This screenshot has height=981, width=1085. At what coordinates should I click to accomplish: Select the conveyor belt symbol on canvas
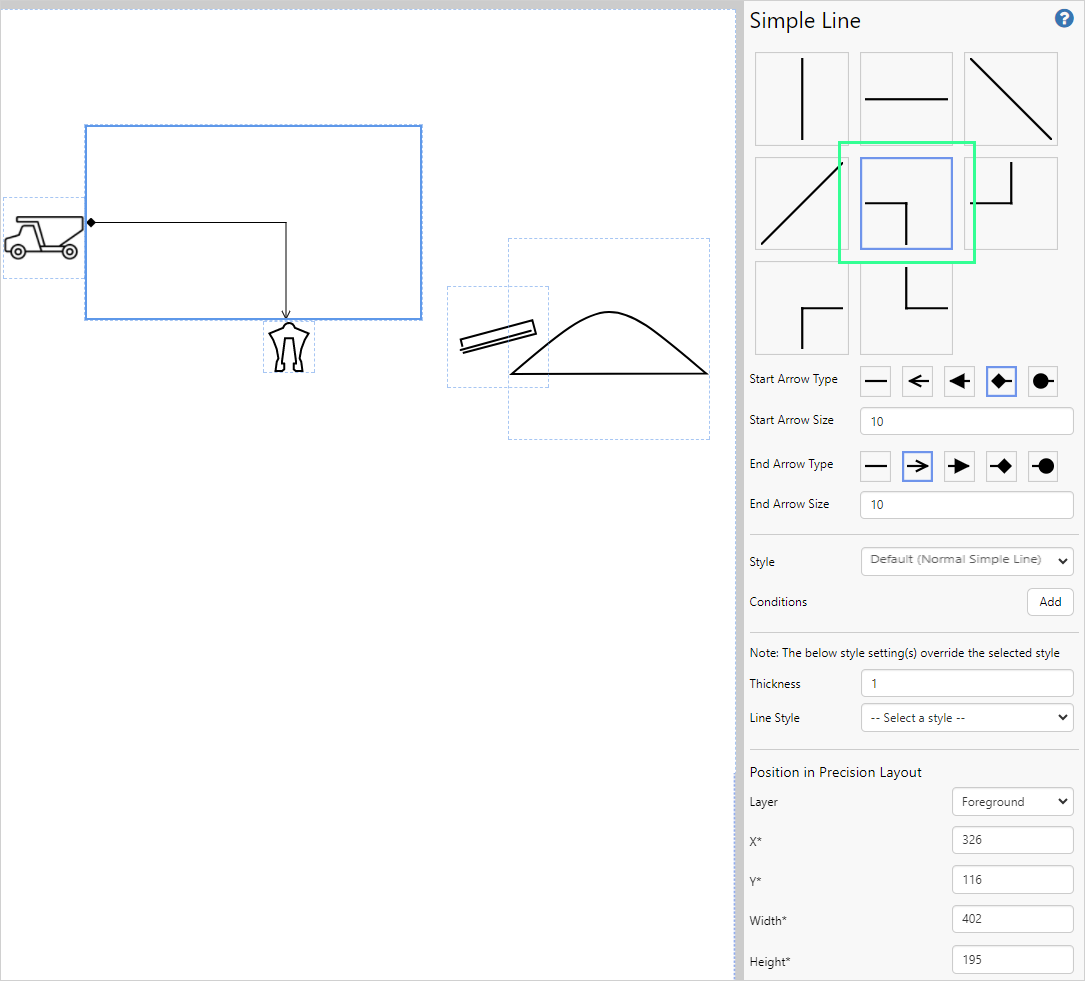click(x=497, y=337)
